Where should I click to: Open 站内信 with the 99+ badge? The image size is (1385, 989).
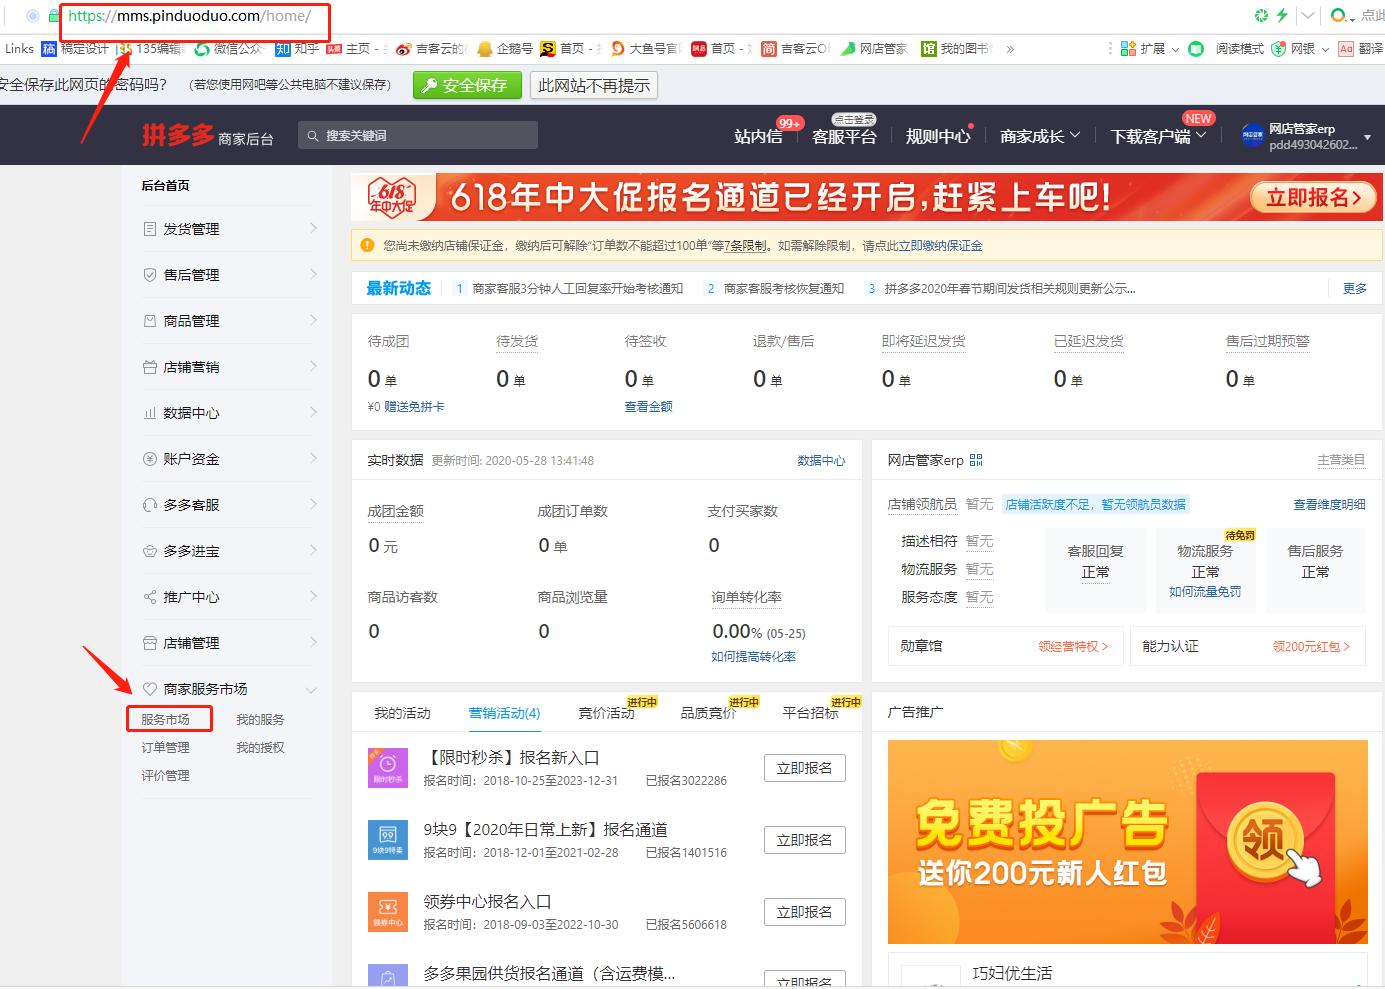[x=758, y=137]
